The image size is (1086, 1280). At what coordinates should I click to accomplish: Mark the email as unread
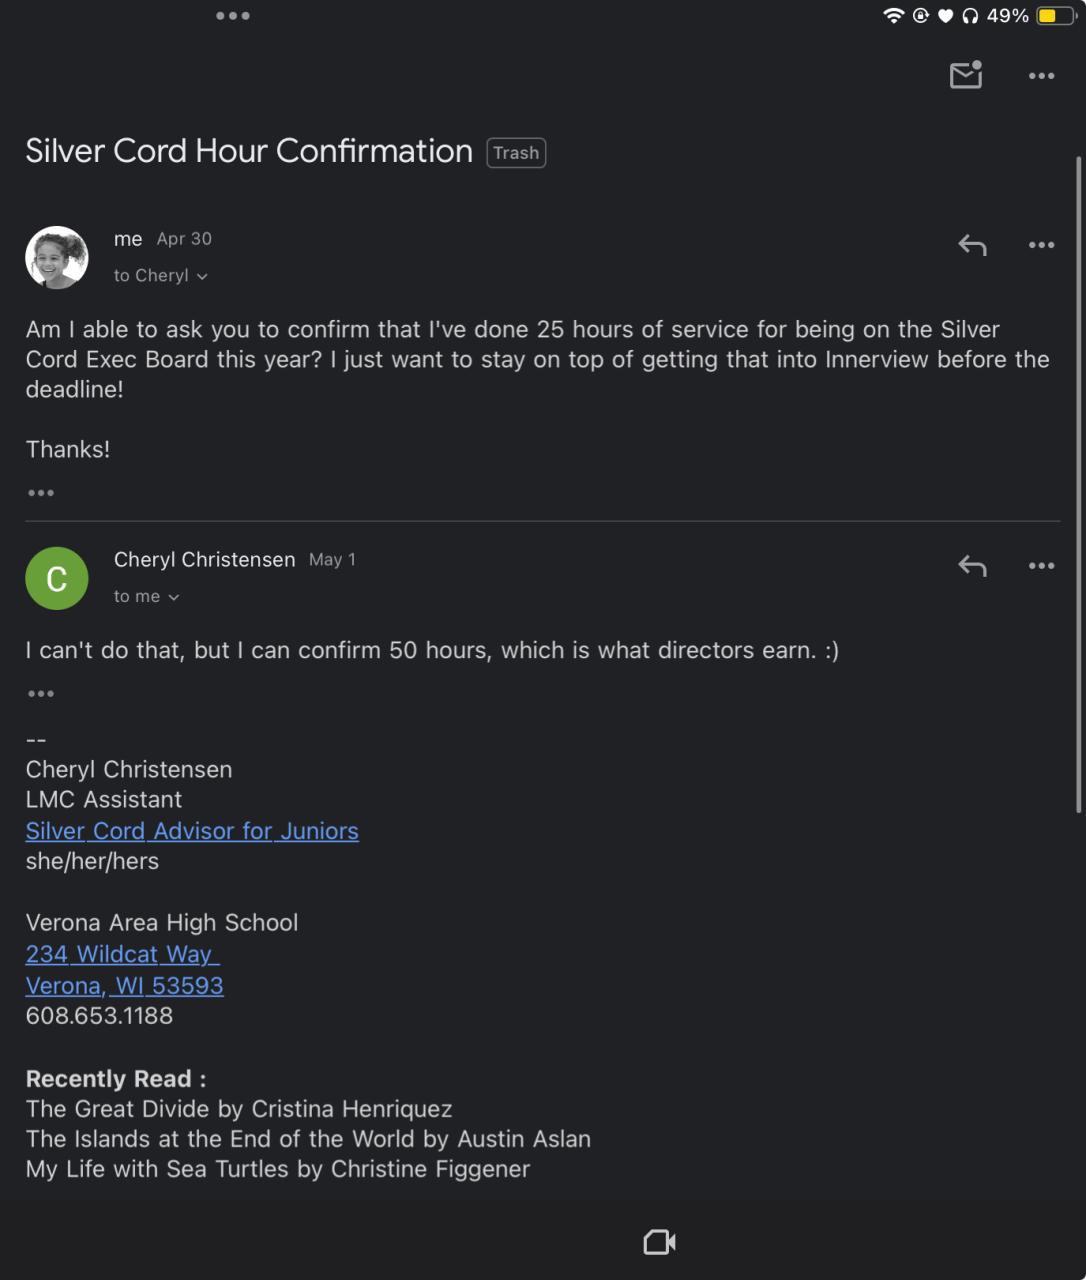click(x=965, y=75)
